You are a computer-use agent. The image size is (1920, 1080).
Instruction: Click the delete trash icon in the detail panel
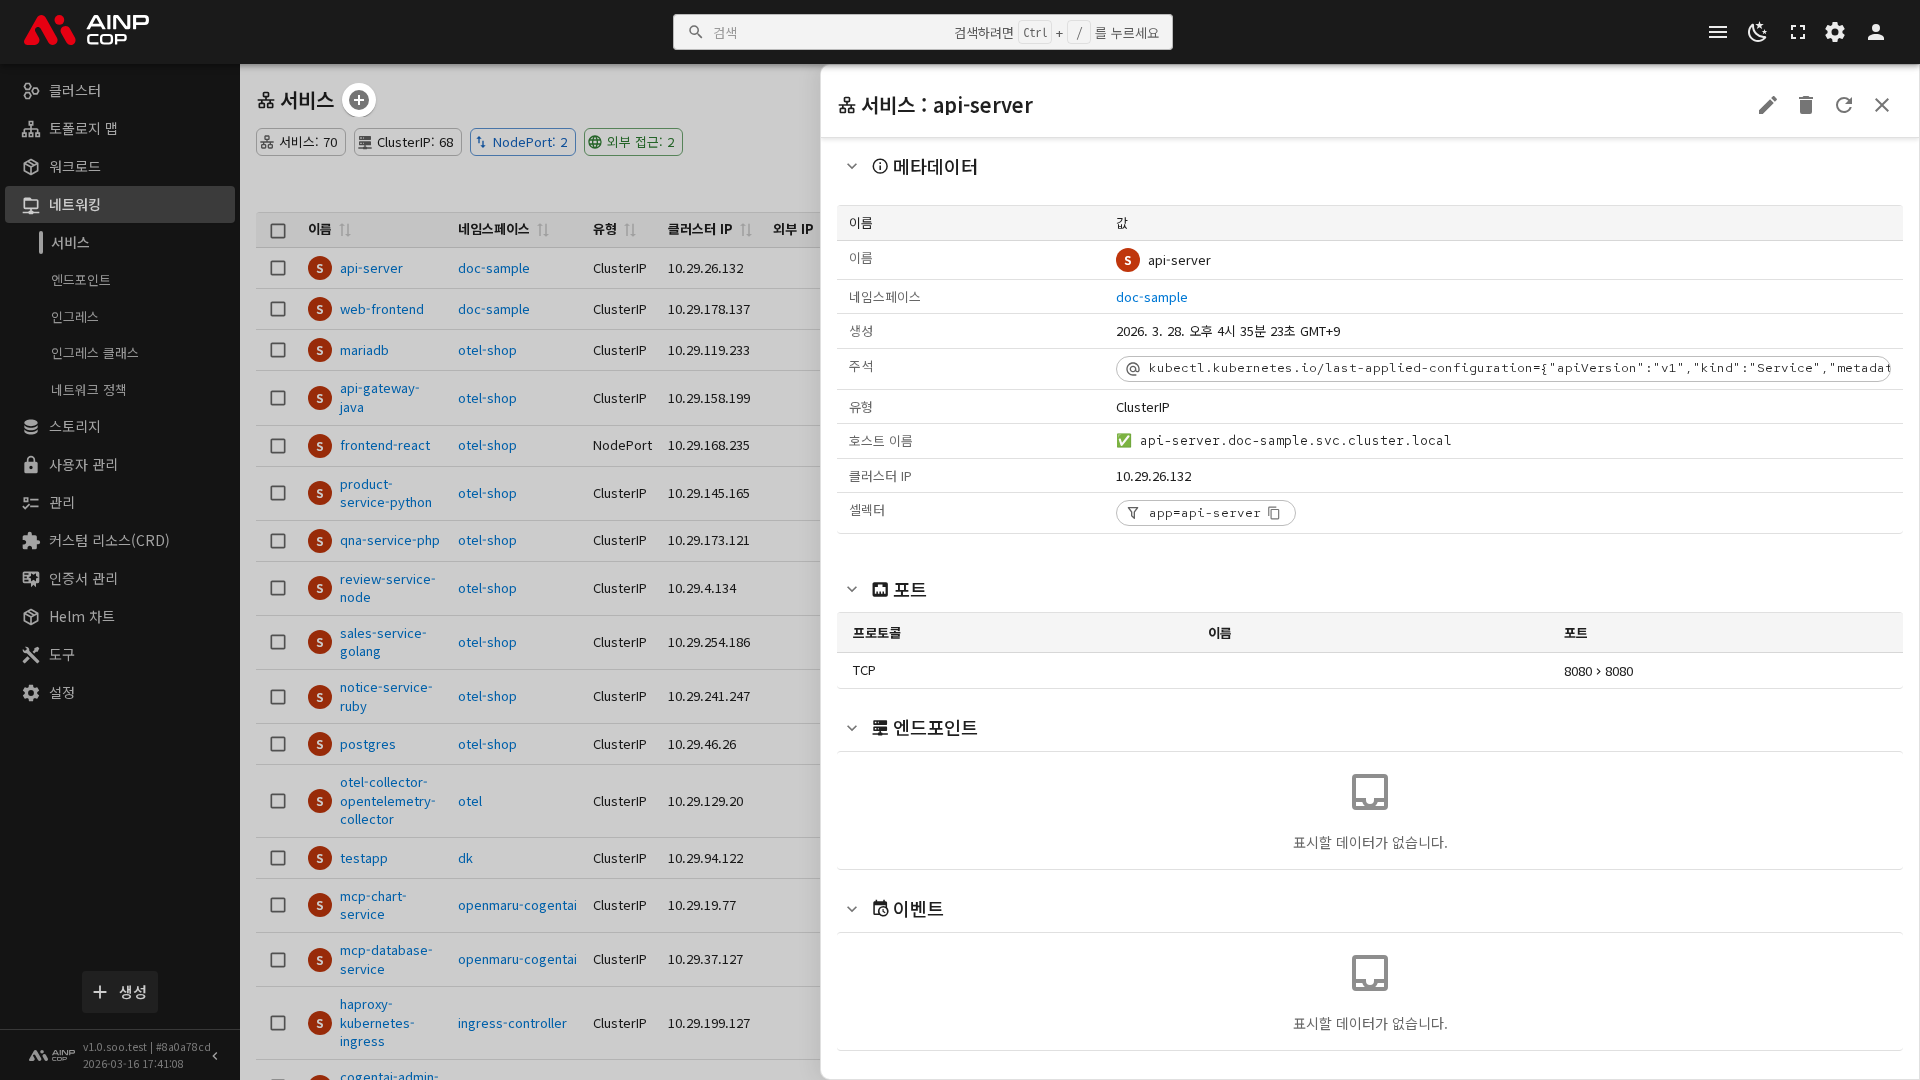pyautogui.click(x=1805, y=105)
